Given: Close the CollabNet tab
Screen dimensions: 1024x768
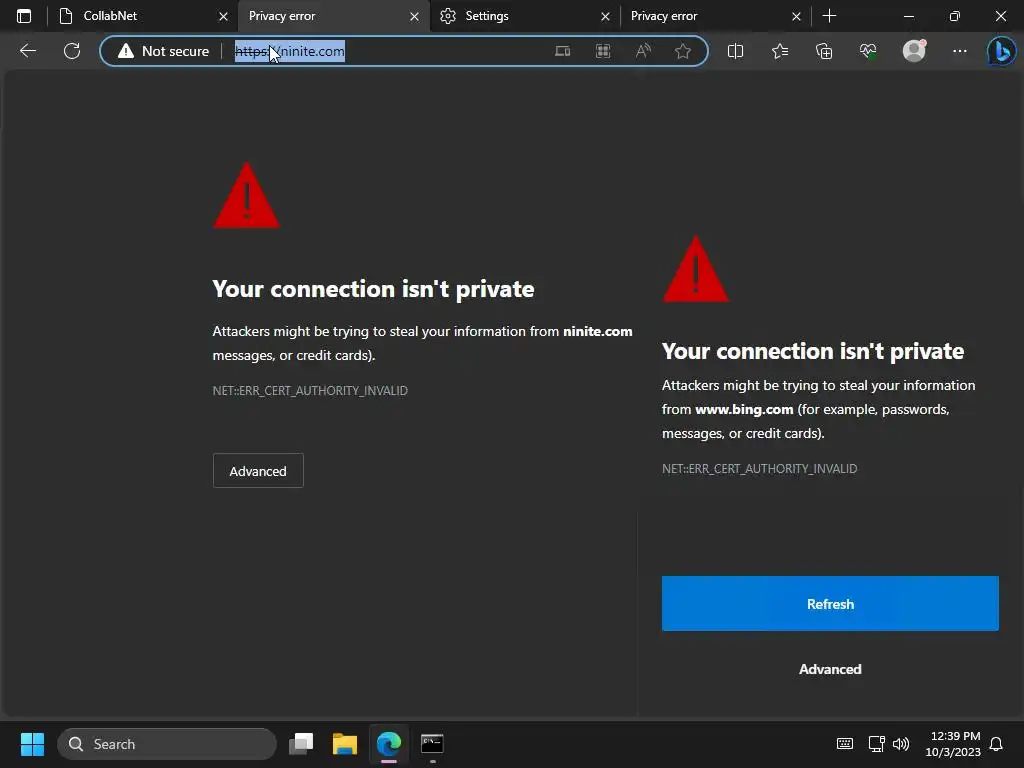Looking at the screenshot, I should click(223, 16).
